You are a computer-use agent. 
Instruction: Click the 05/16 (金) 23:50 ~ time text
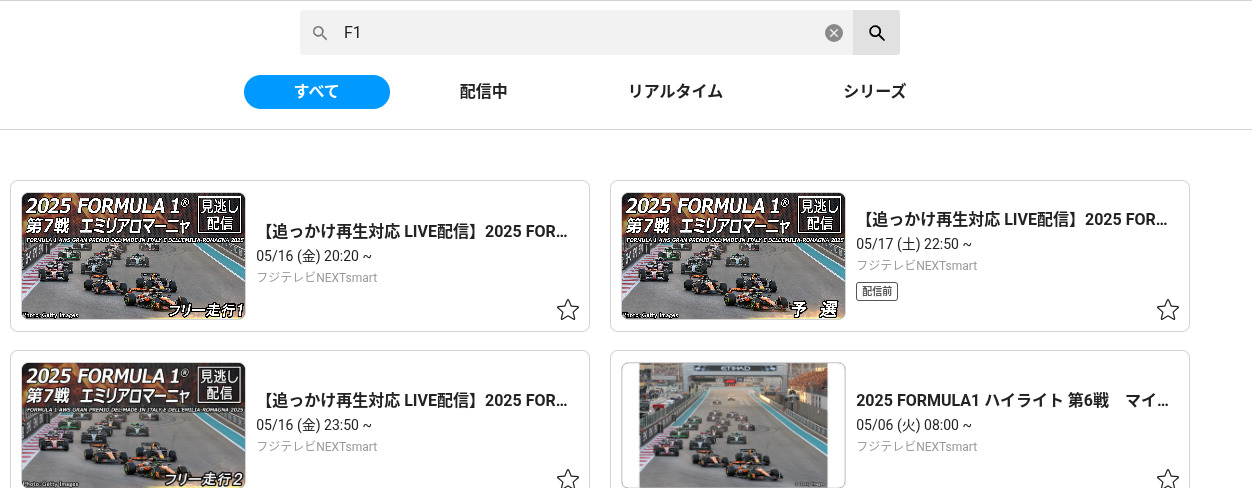[314, 425]
